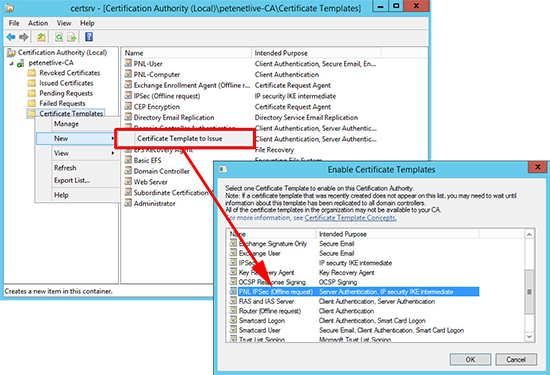The height and width of the screenshot is (375, 550).
Task: Select Export List in the context menu
Action: (x=72, y=180)
